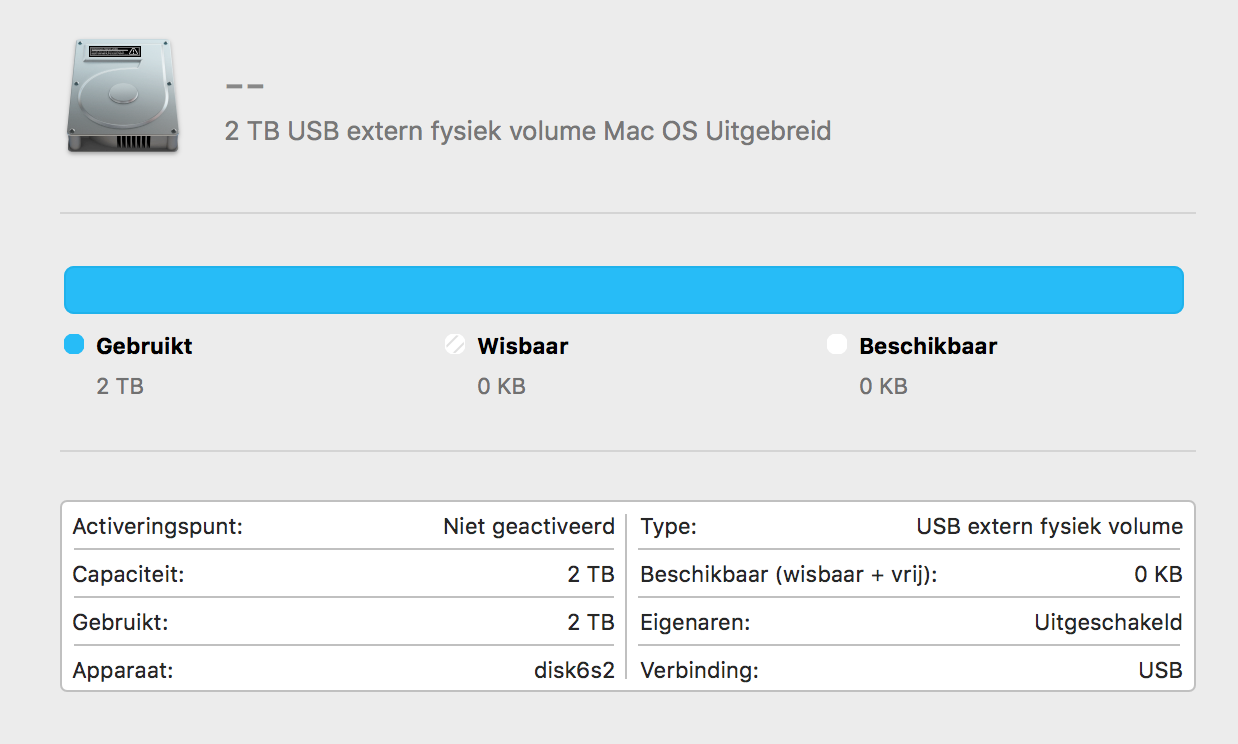1238x744 pixels.
Task: Click the Type row label
Action: (x=668, y=527)
